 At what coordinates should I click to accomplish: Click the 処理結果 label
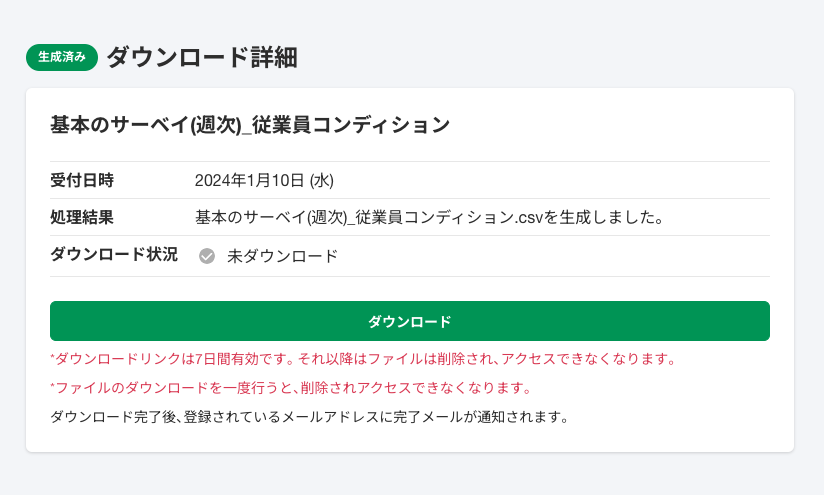pyautogui.click(x=82, y=217)
